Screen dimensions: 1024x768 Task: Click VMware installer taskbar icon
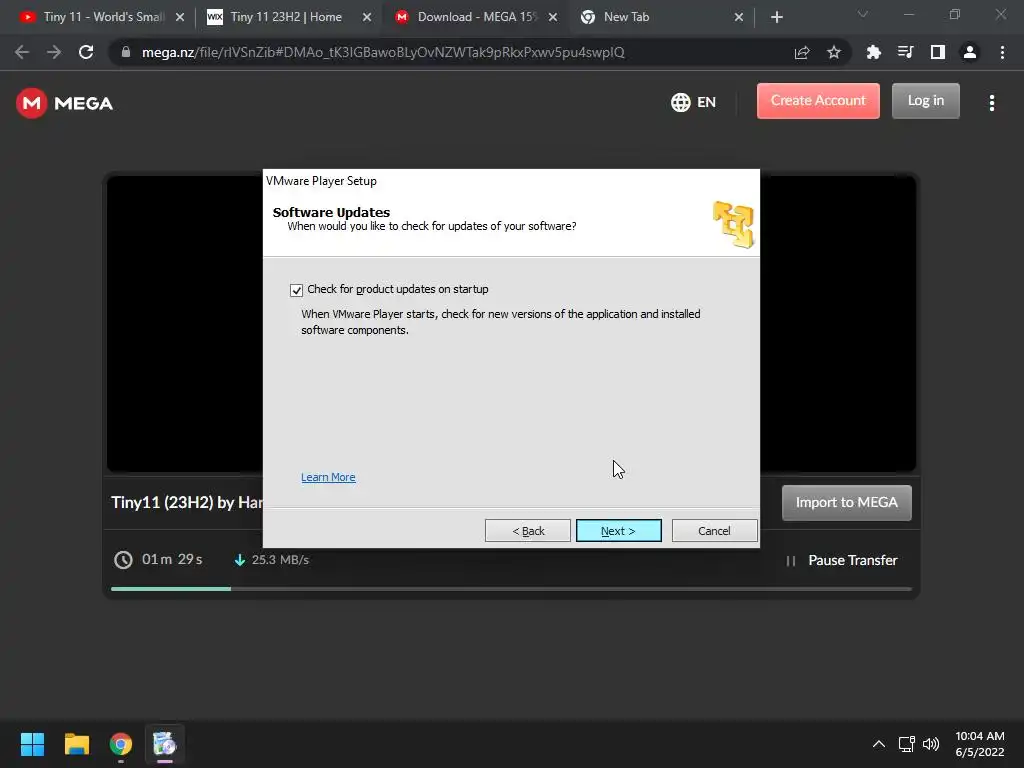165,744
